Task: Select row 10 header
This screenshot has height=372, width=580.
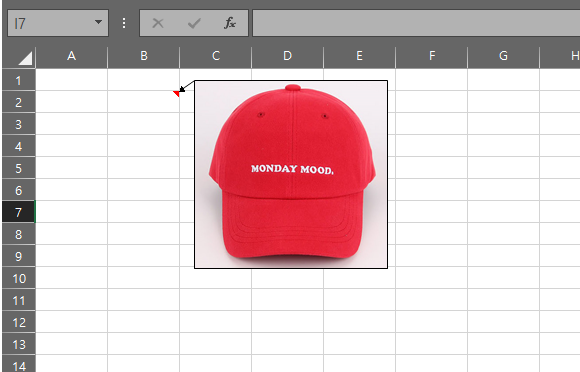Action: [18, 278]
